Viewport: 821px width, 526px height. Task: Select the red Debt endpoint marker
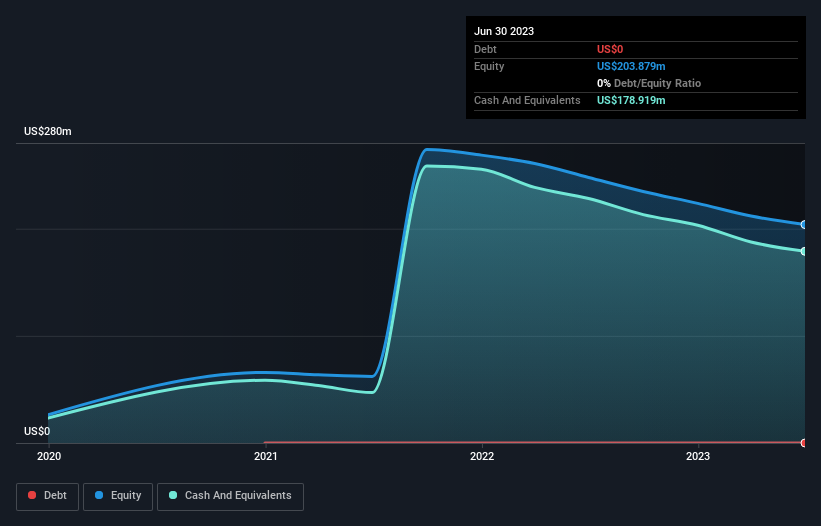pyautogui.click(x=804, y=443)
